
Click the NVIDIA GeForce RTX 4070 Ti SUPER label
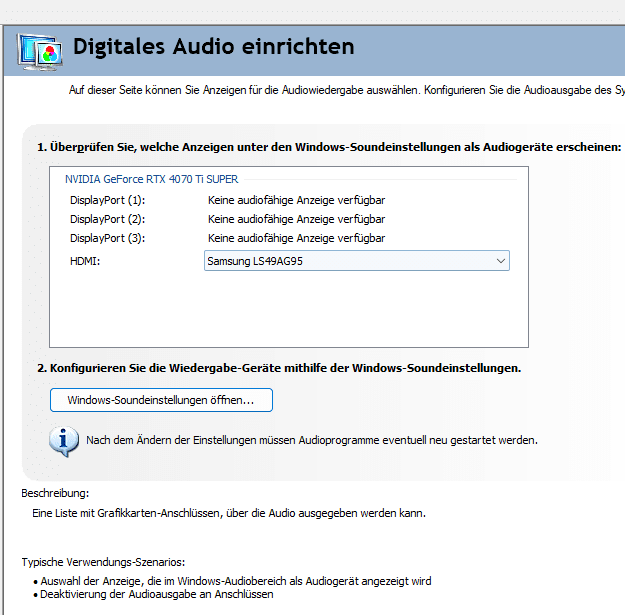151,179
